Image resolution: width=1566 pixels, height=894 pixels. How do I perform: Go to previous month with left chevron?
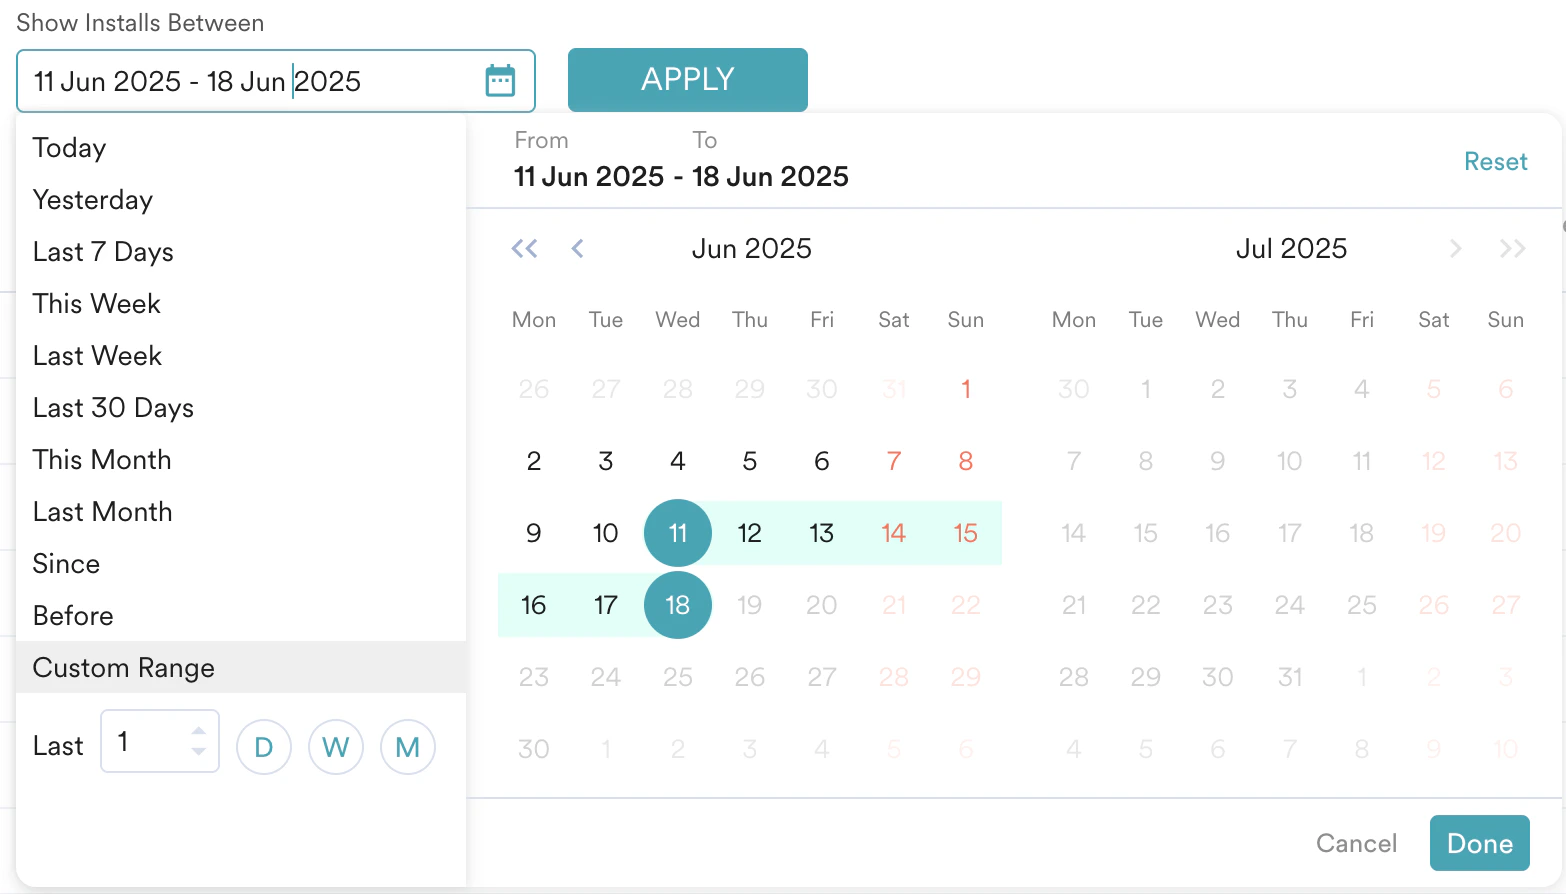577,248
